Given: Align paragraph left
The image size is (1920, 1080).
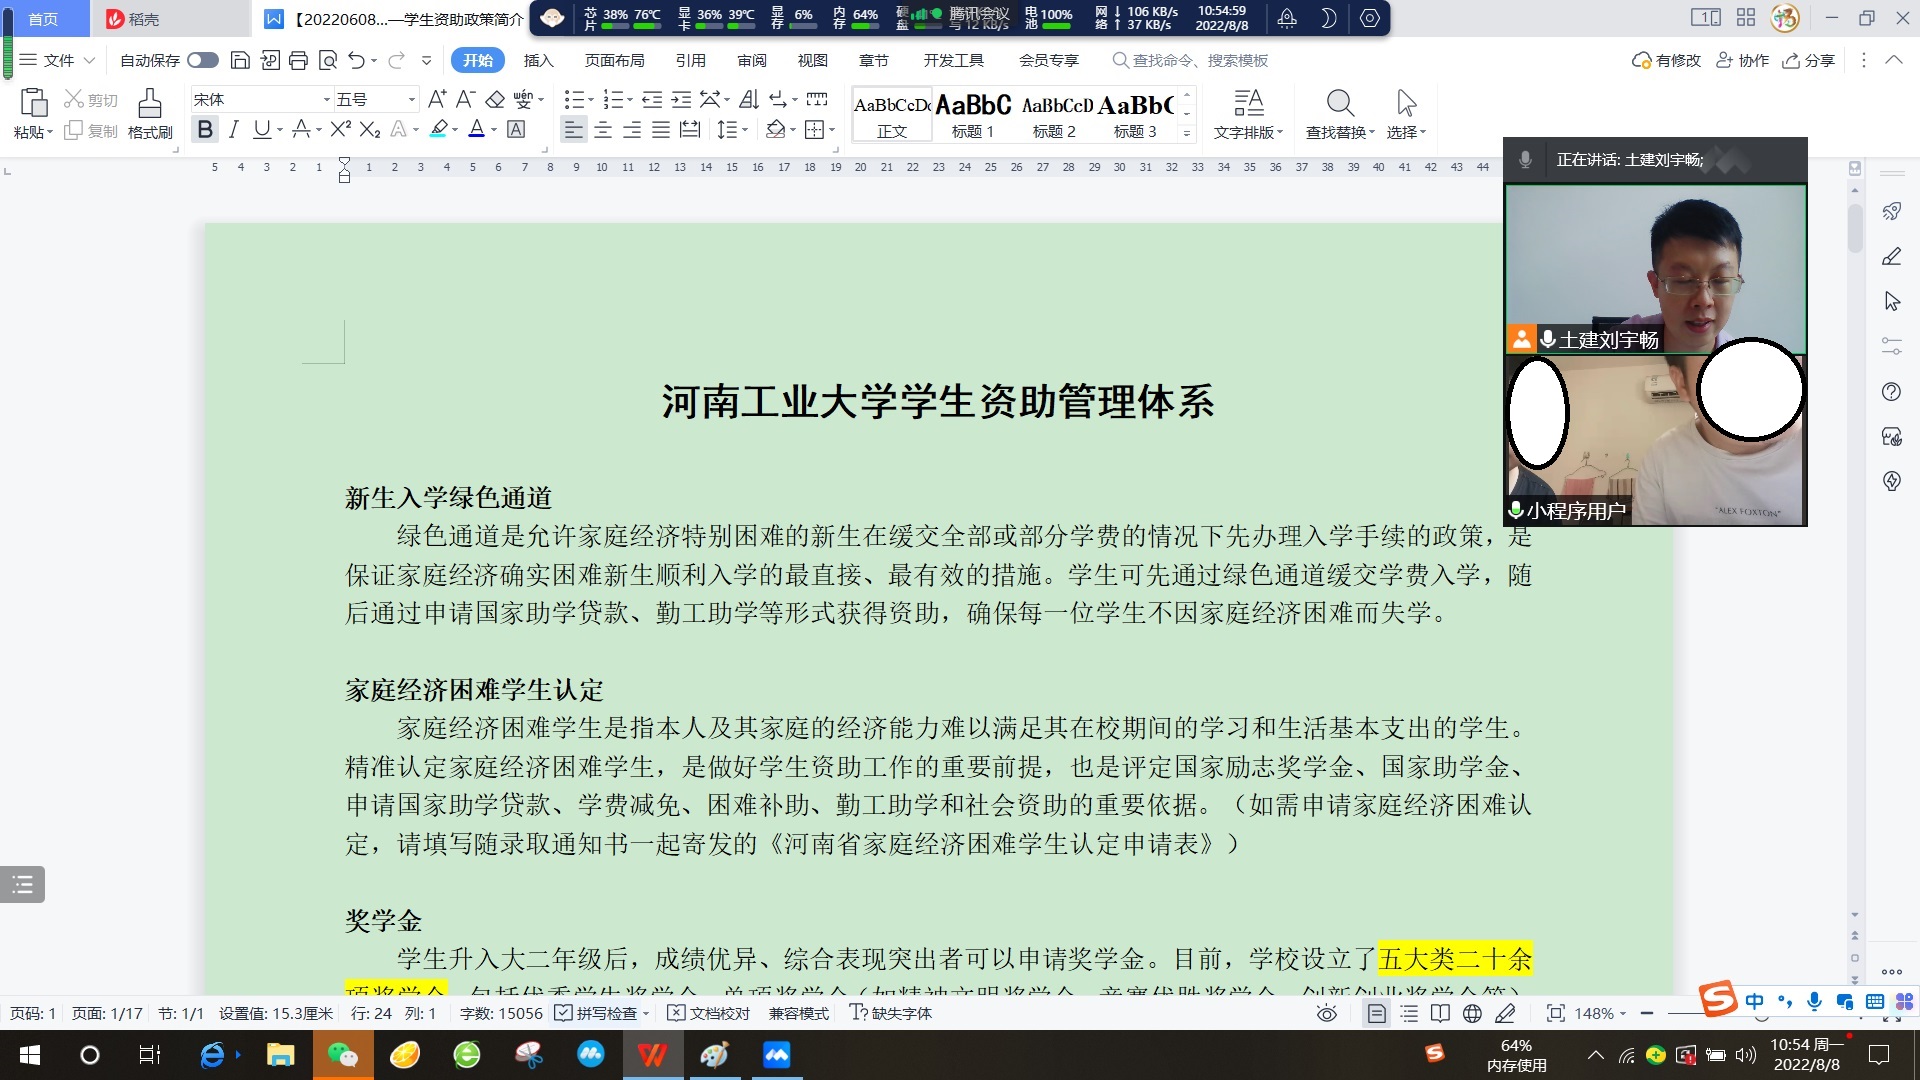Looking at the screenshot, I should tap(573, 129).
